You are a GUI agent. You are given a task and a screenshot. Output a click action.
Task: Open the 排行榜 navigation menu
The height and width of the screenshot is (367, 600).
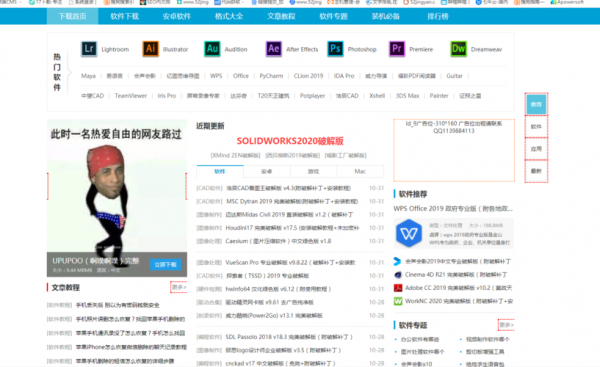[438, 16]
